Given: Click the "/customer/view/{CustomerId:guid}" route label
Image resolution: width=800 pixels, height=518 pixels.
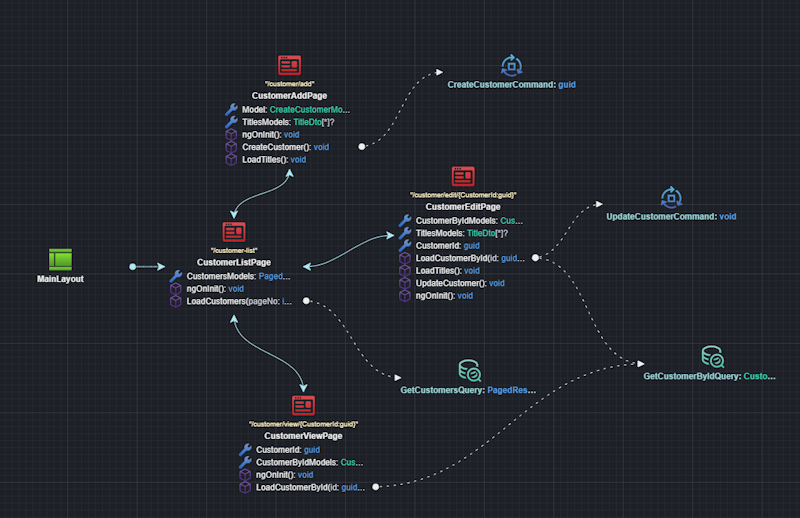Looking at the screenshot, I should (x=303, y=424).
